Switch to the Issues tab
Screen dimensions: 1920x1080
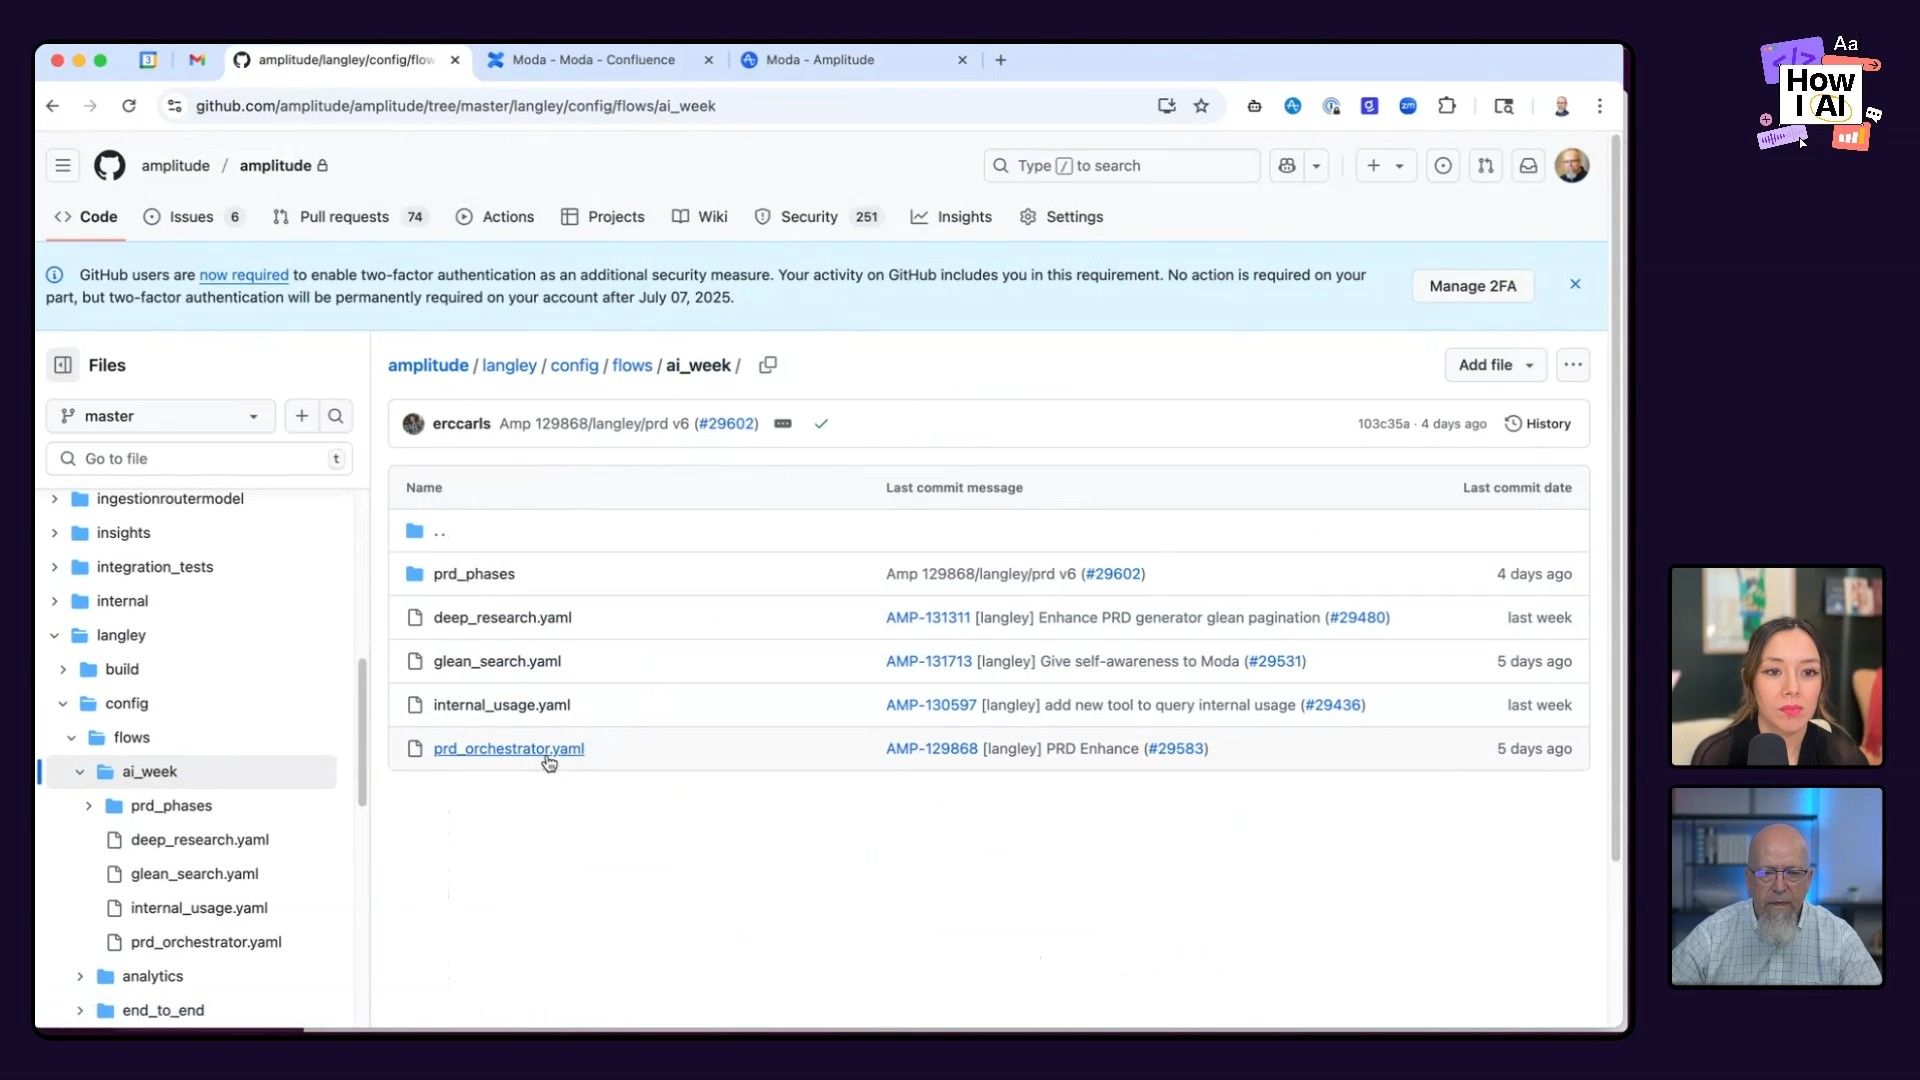coord(193,217)
